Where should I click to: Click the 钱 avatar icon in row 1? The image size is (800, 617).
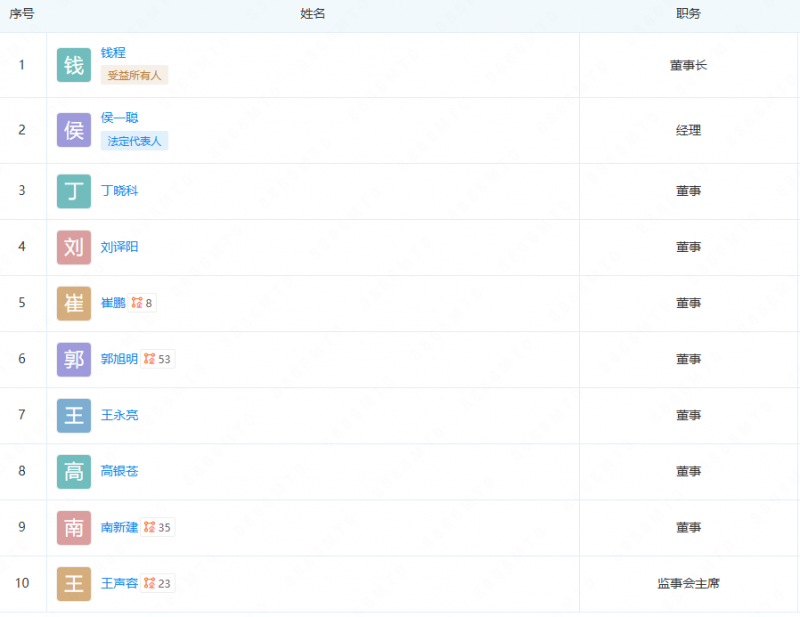click(74, 65)
